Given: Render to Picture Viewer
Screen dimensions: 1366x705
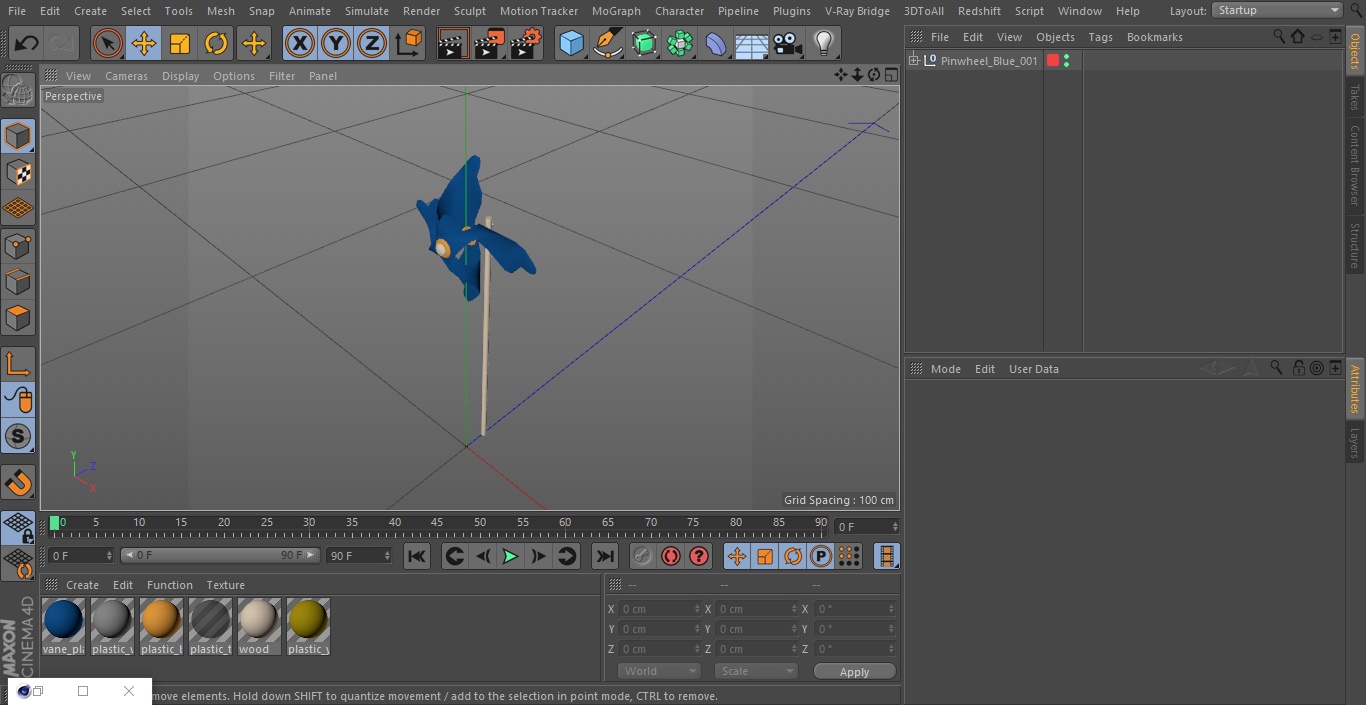Looking at the screenshot, I should [x=489, y=43].
